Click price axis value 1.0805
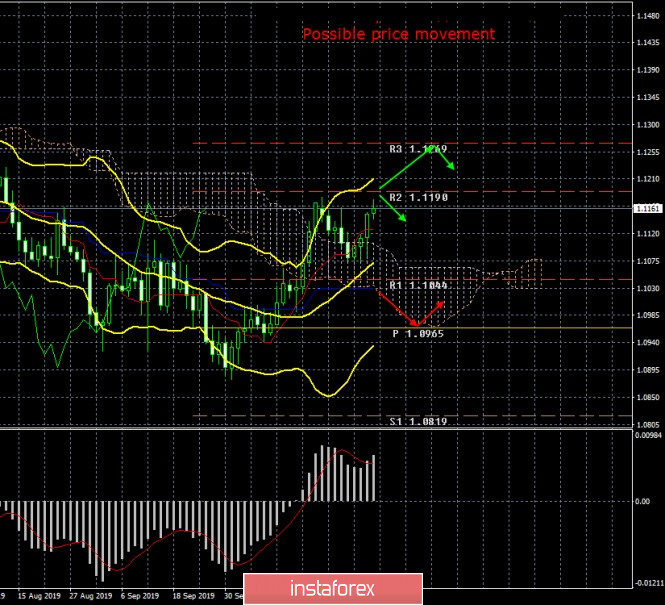Image resolution: width=665 pixels, height=605 pixels. pyautogui.click(x=648, y=424)
